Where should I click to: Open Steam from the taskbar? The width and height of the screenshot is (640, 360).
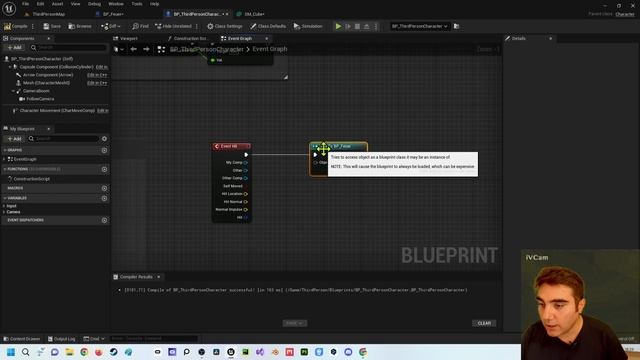tap(113, 352)
